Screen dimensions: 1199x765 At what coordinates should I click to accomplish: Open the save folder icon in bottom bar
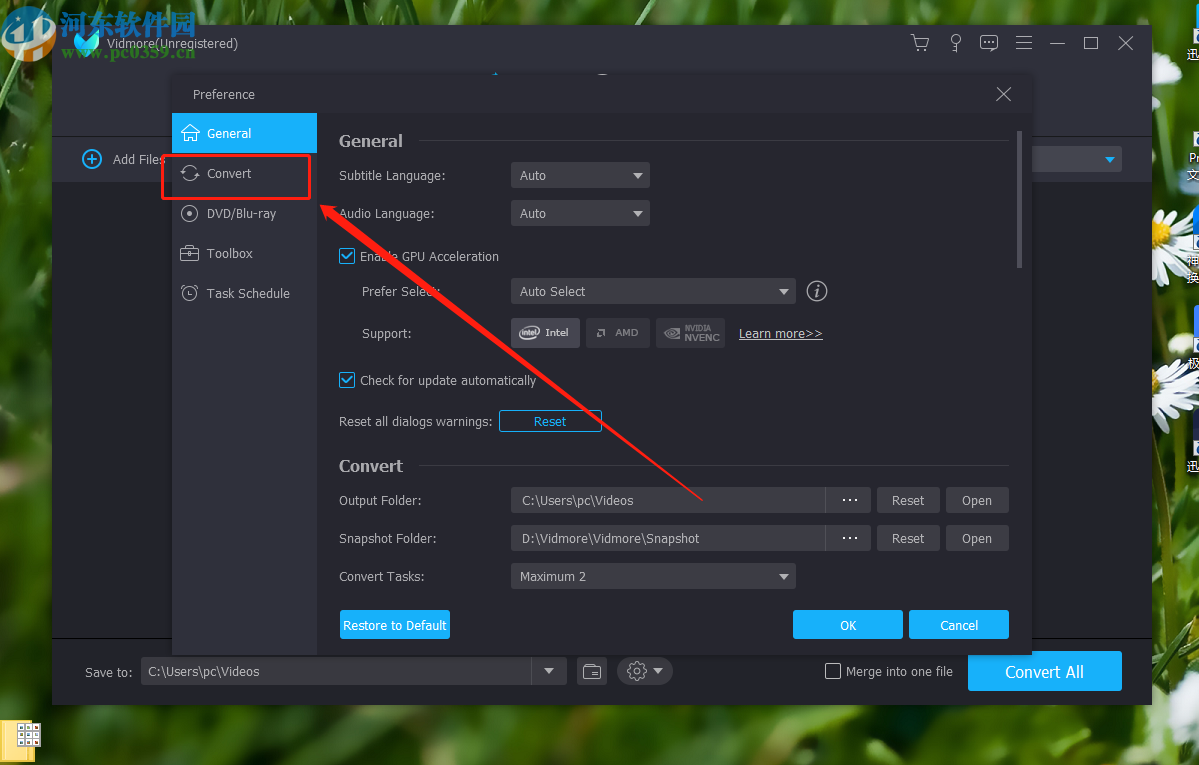592,672
